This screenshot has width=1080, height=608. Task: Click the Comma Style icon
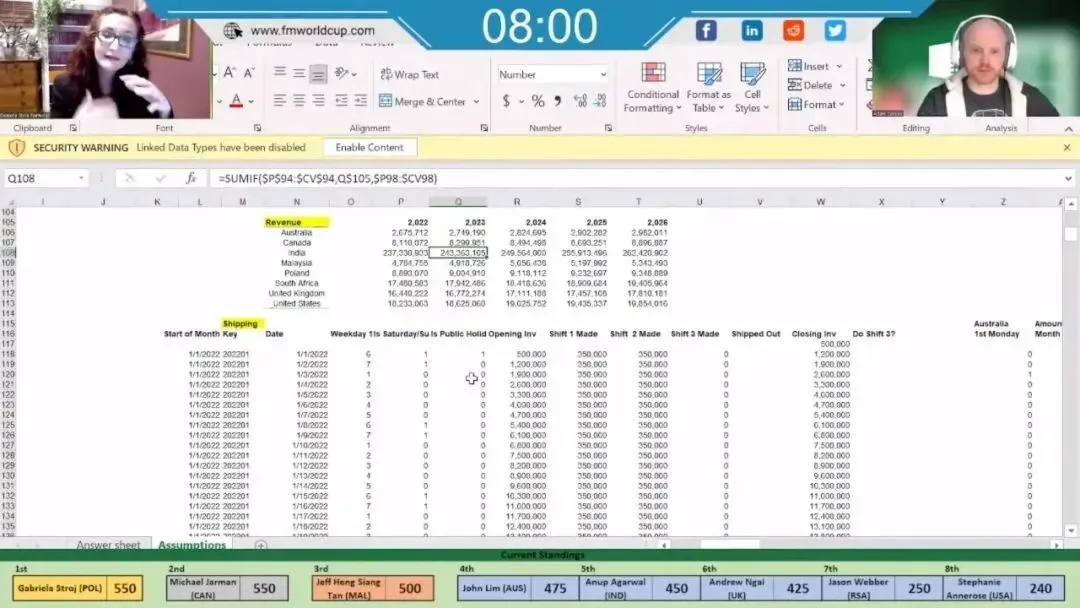[x=557, y=101]
